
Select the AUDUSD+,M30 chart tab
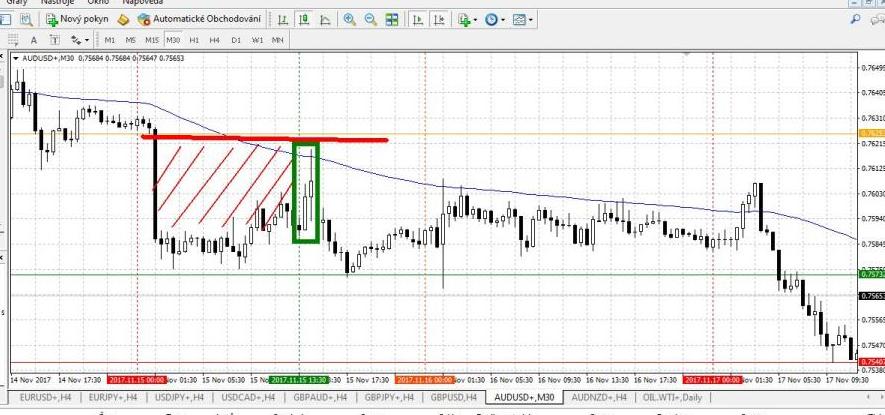pos(524,397)
